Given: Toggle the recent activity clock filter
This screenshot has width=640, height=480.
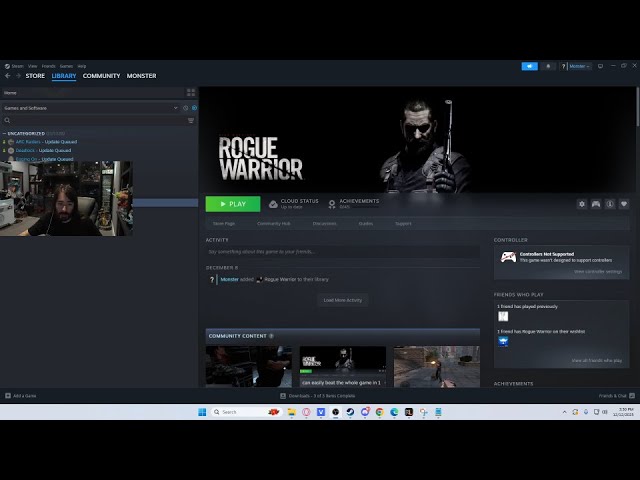Looking at the screenshot, I should click(x=186, y=108).
